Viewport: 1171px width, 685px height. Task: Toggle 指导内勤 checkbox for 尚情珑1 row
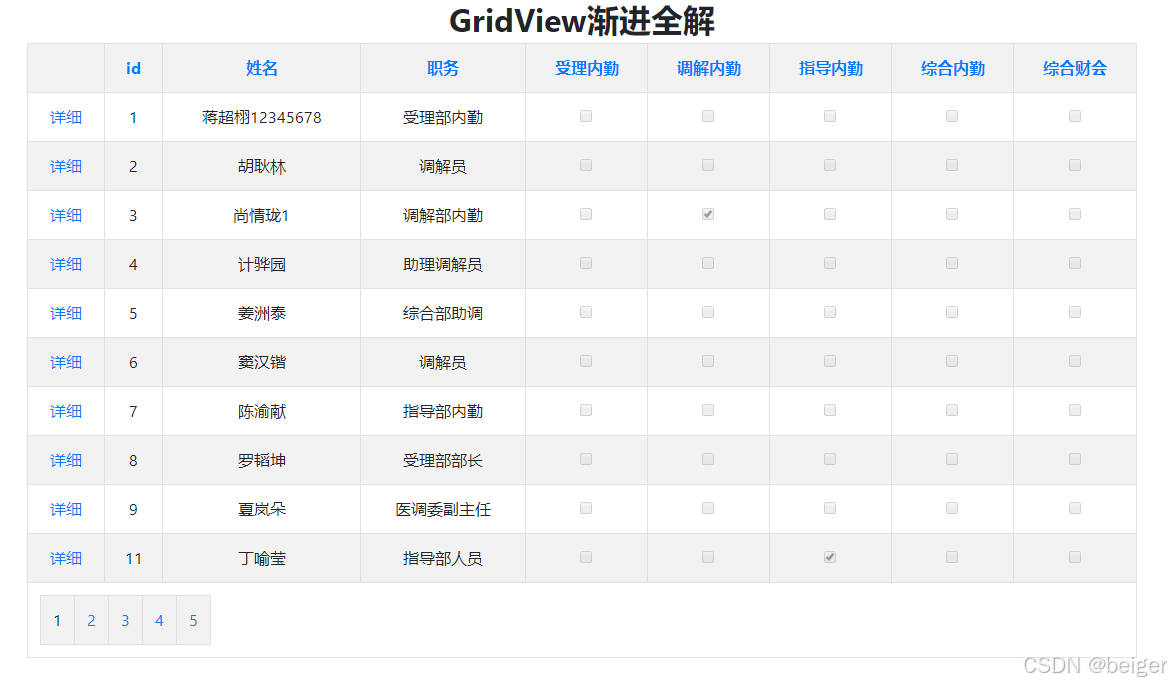[830, 214]
